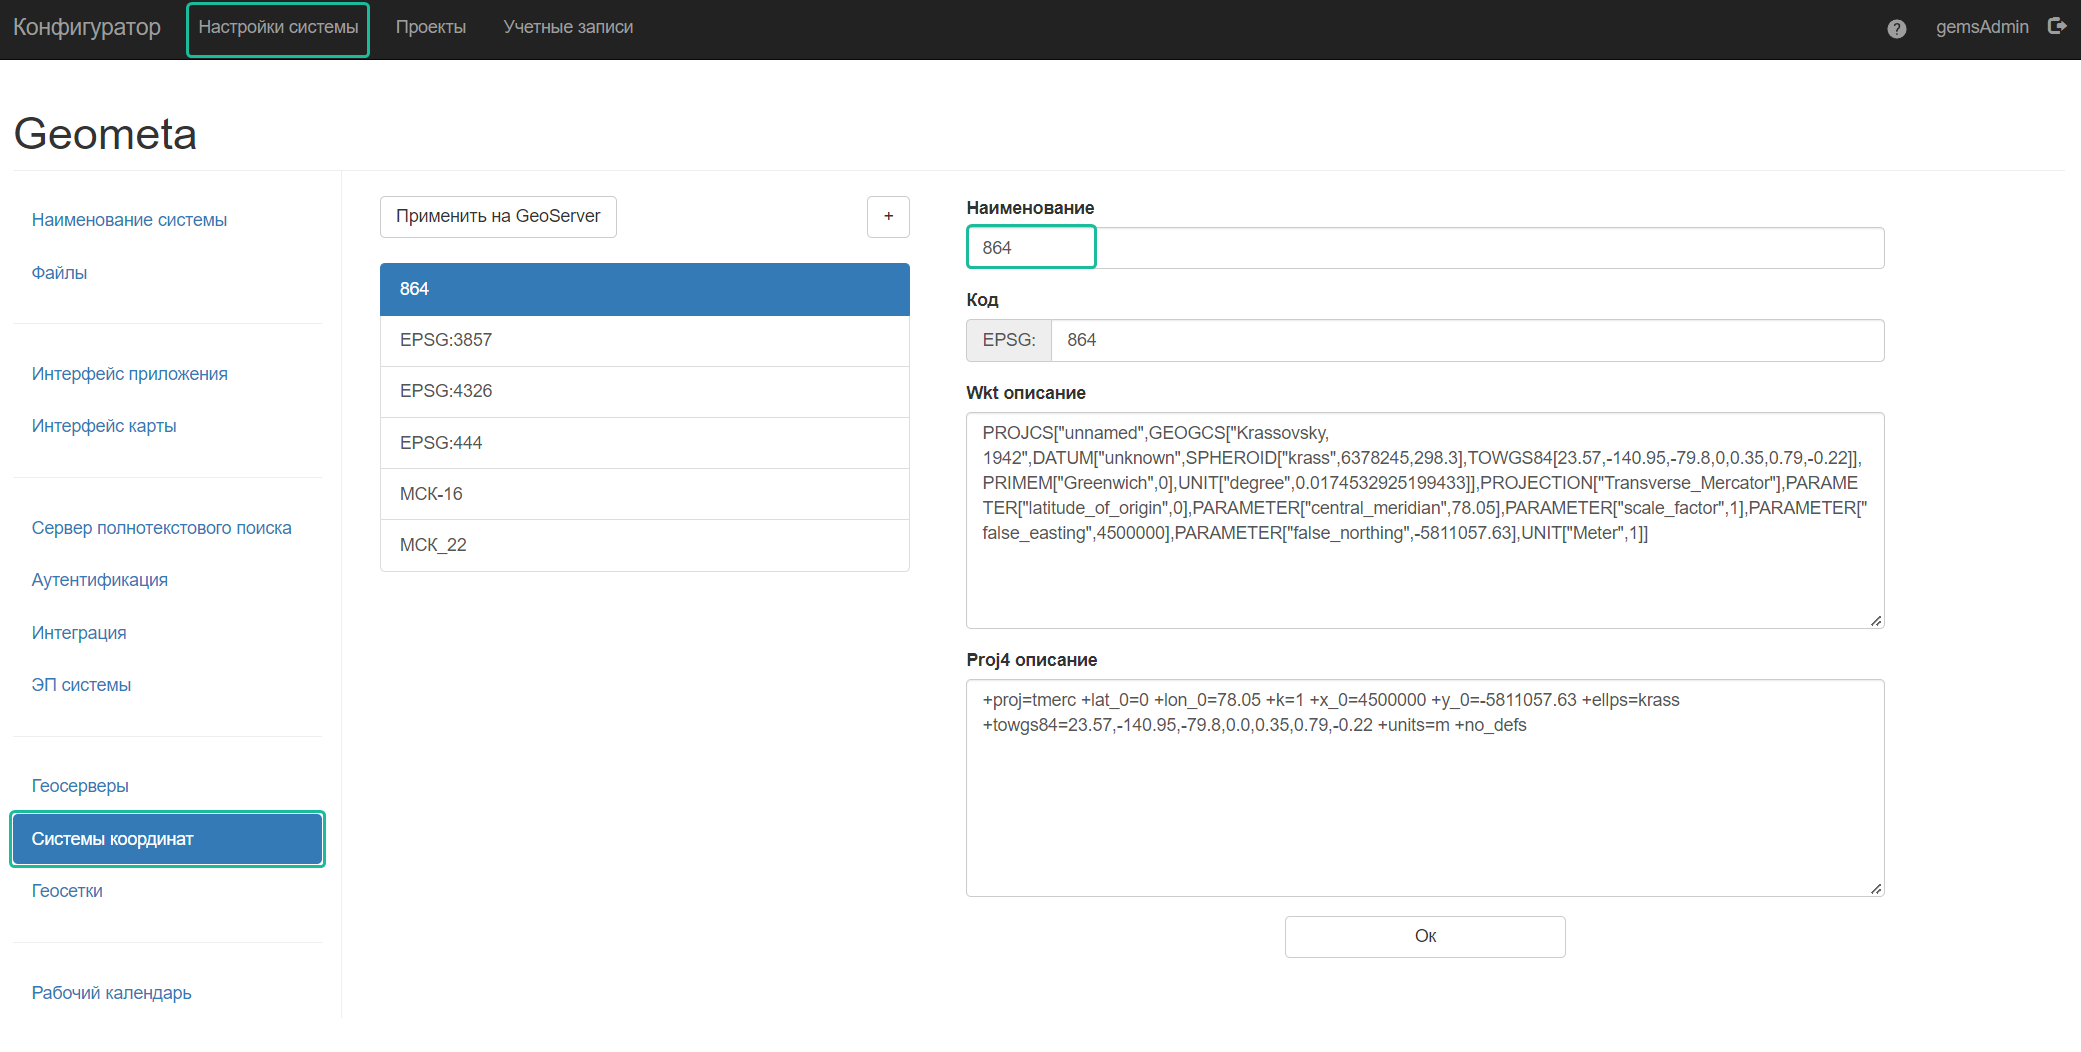Open the Геосетки section
The width and height of the screenshot is (2081, 1052).
pyautogui.click(x=67, y=891)
